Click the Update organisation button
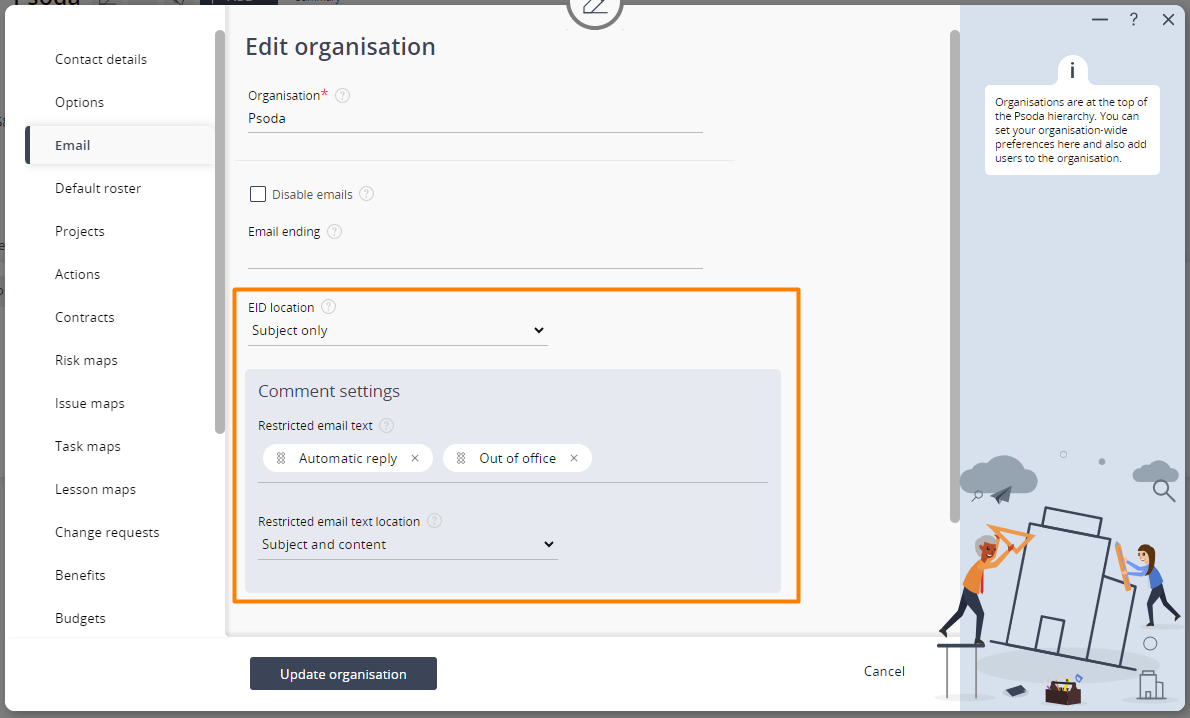Screen dimensions: 1190x718 click(x=343, y=674)
